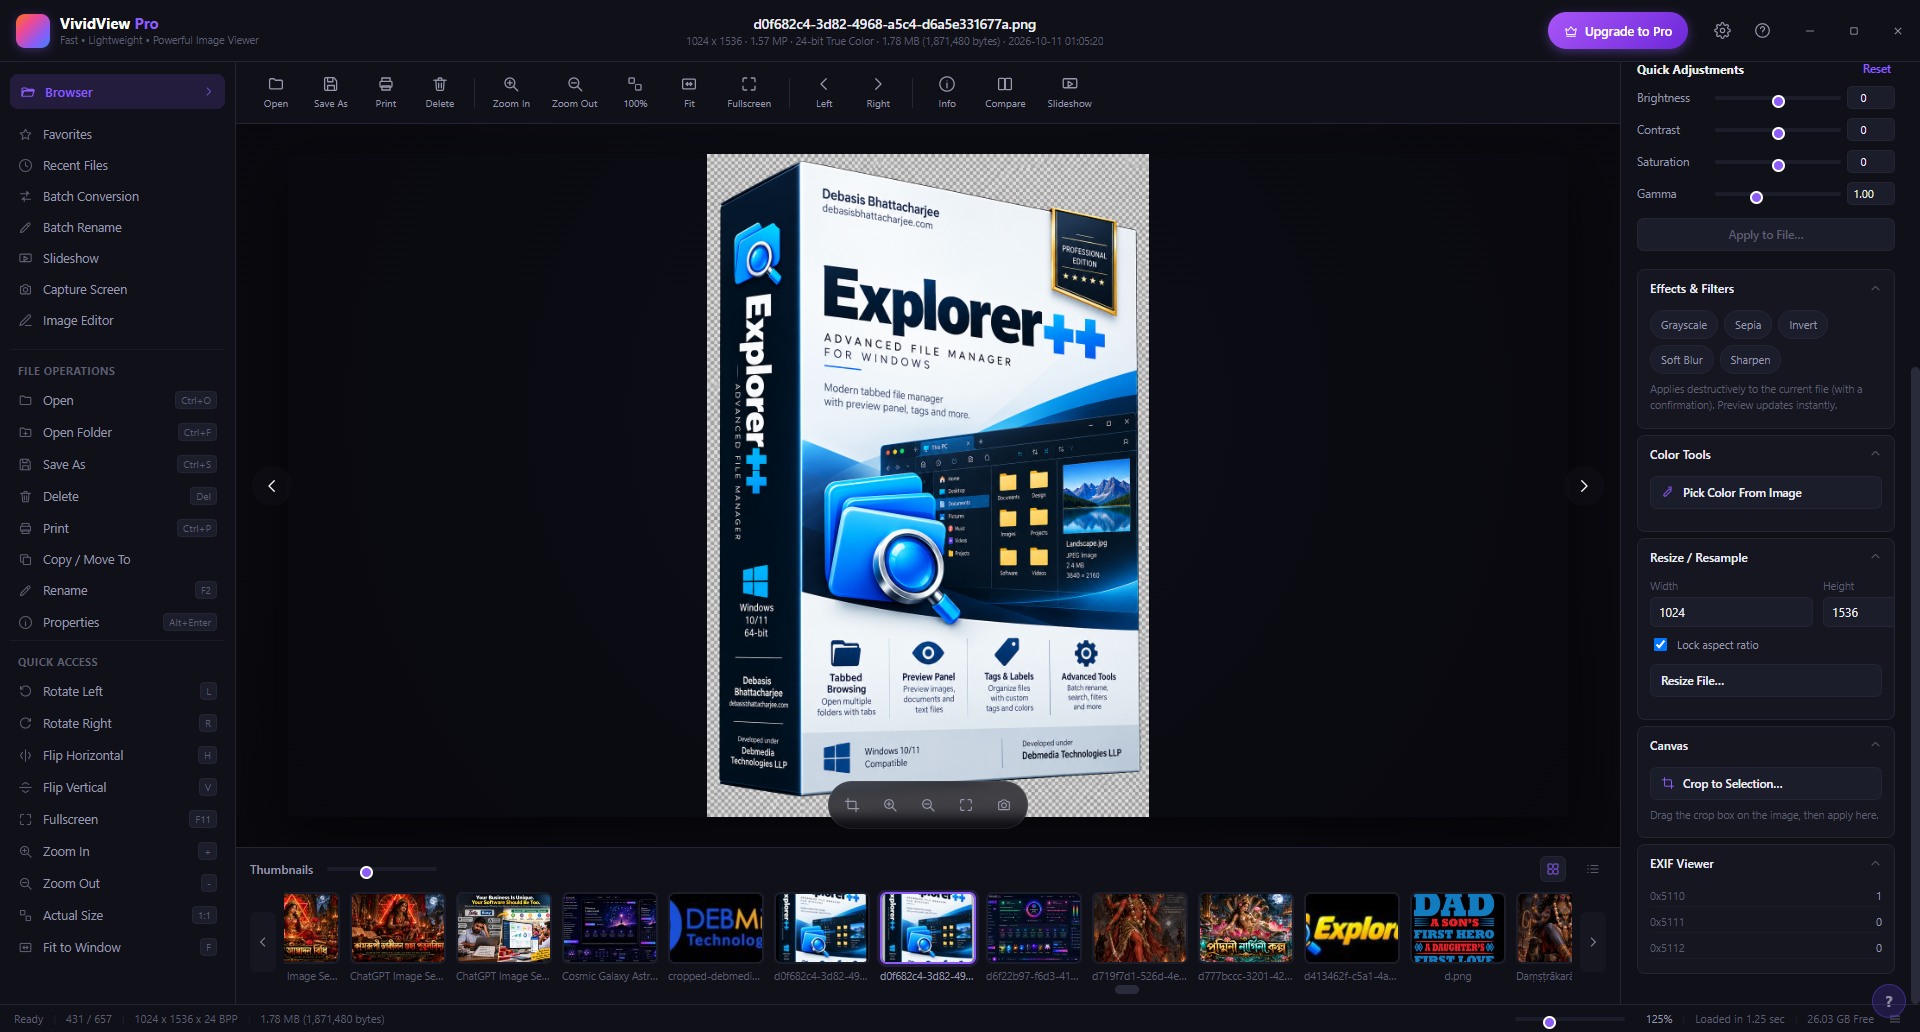Click the Fit toolbar icon

coord(689,92)
